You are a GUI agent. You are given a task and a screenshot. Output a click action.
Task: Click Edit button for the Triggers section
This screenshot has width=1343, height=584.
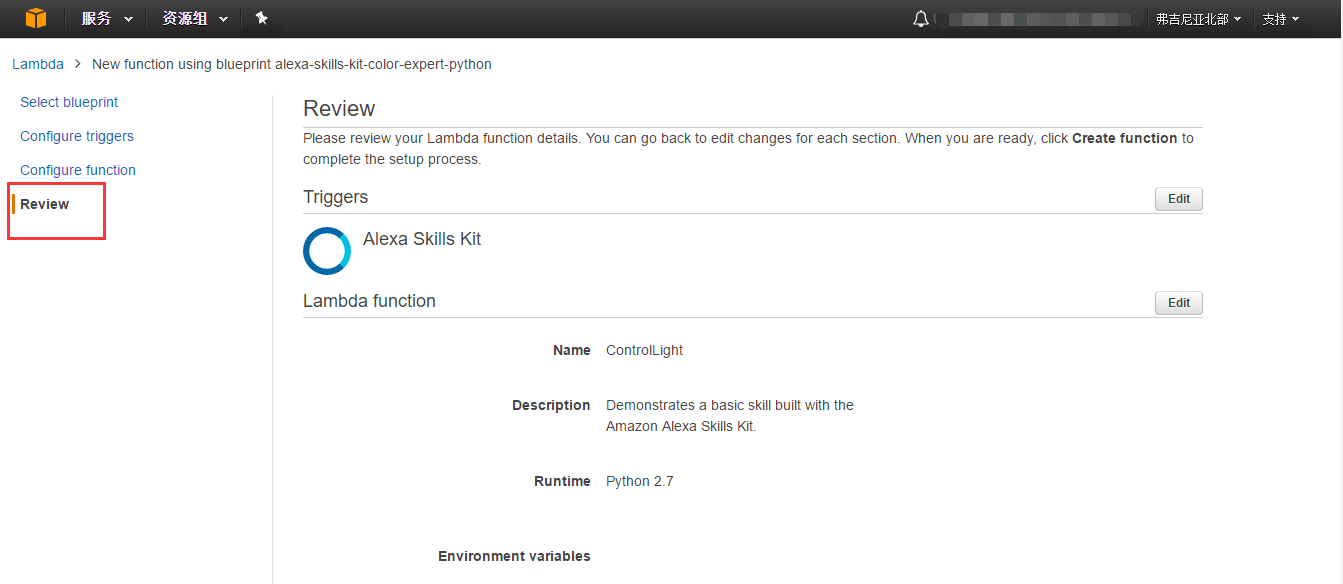[1178, 199]
